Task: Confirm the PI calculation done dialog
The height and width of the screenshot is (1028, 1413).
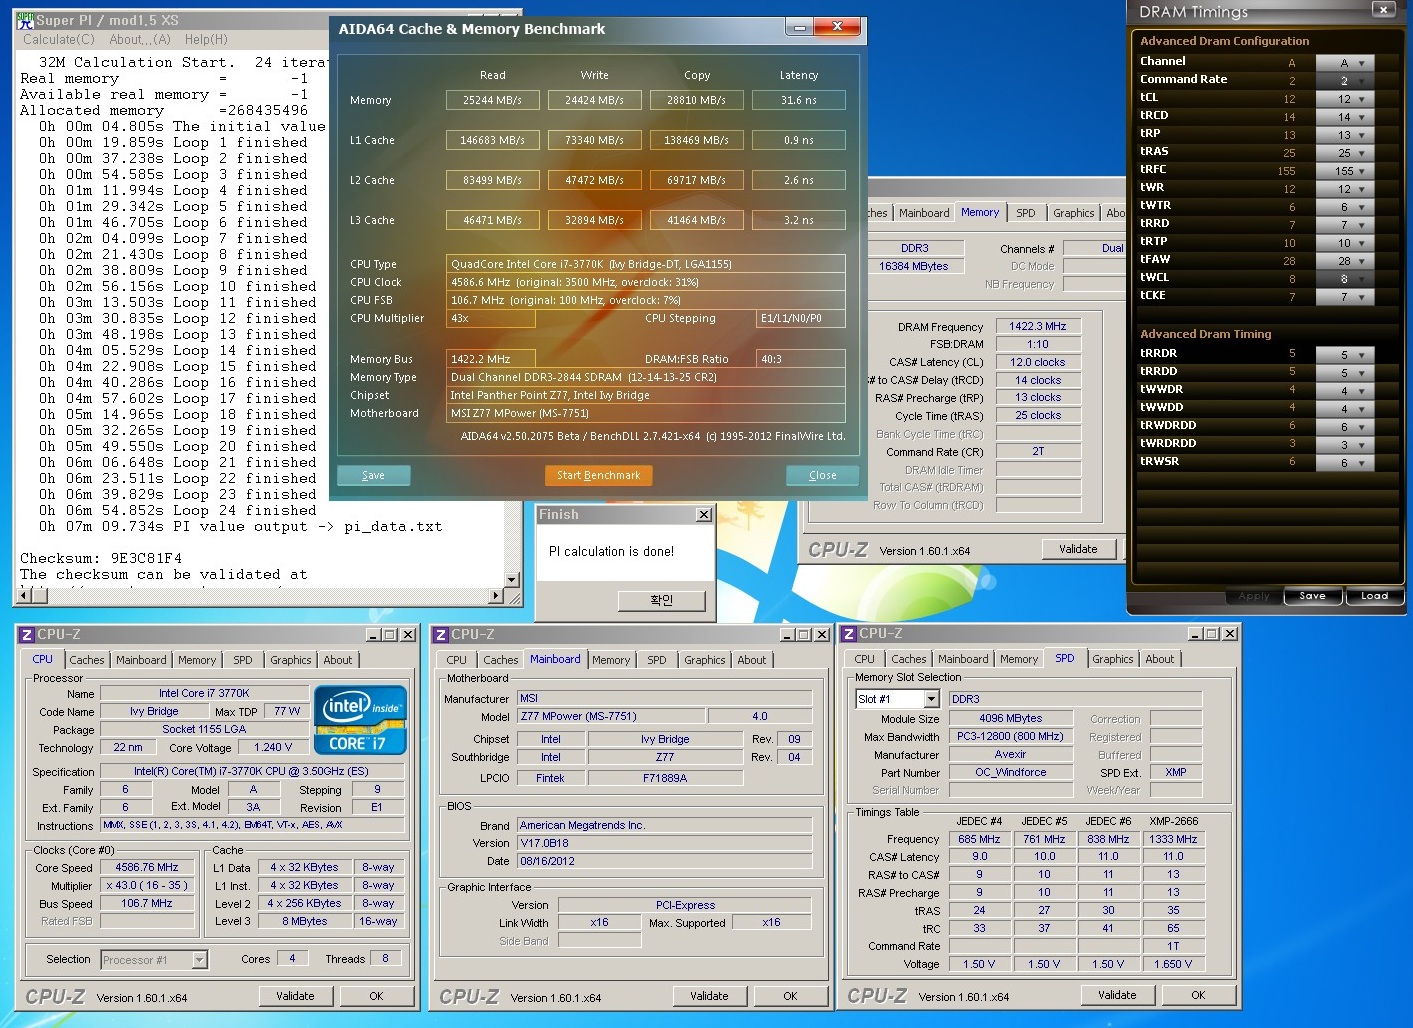Action: tap(662, 600)
